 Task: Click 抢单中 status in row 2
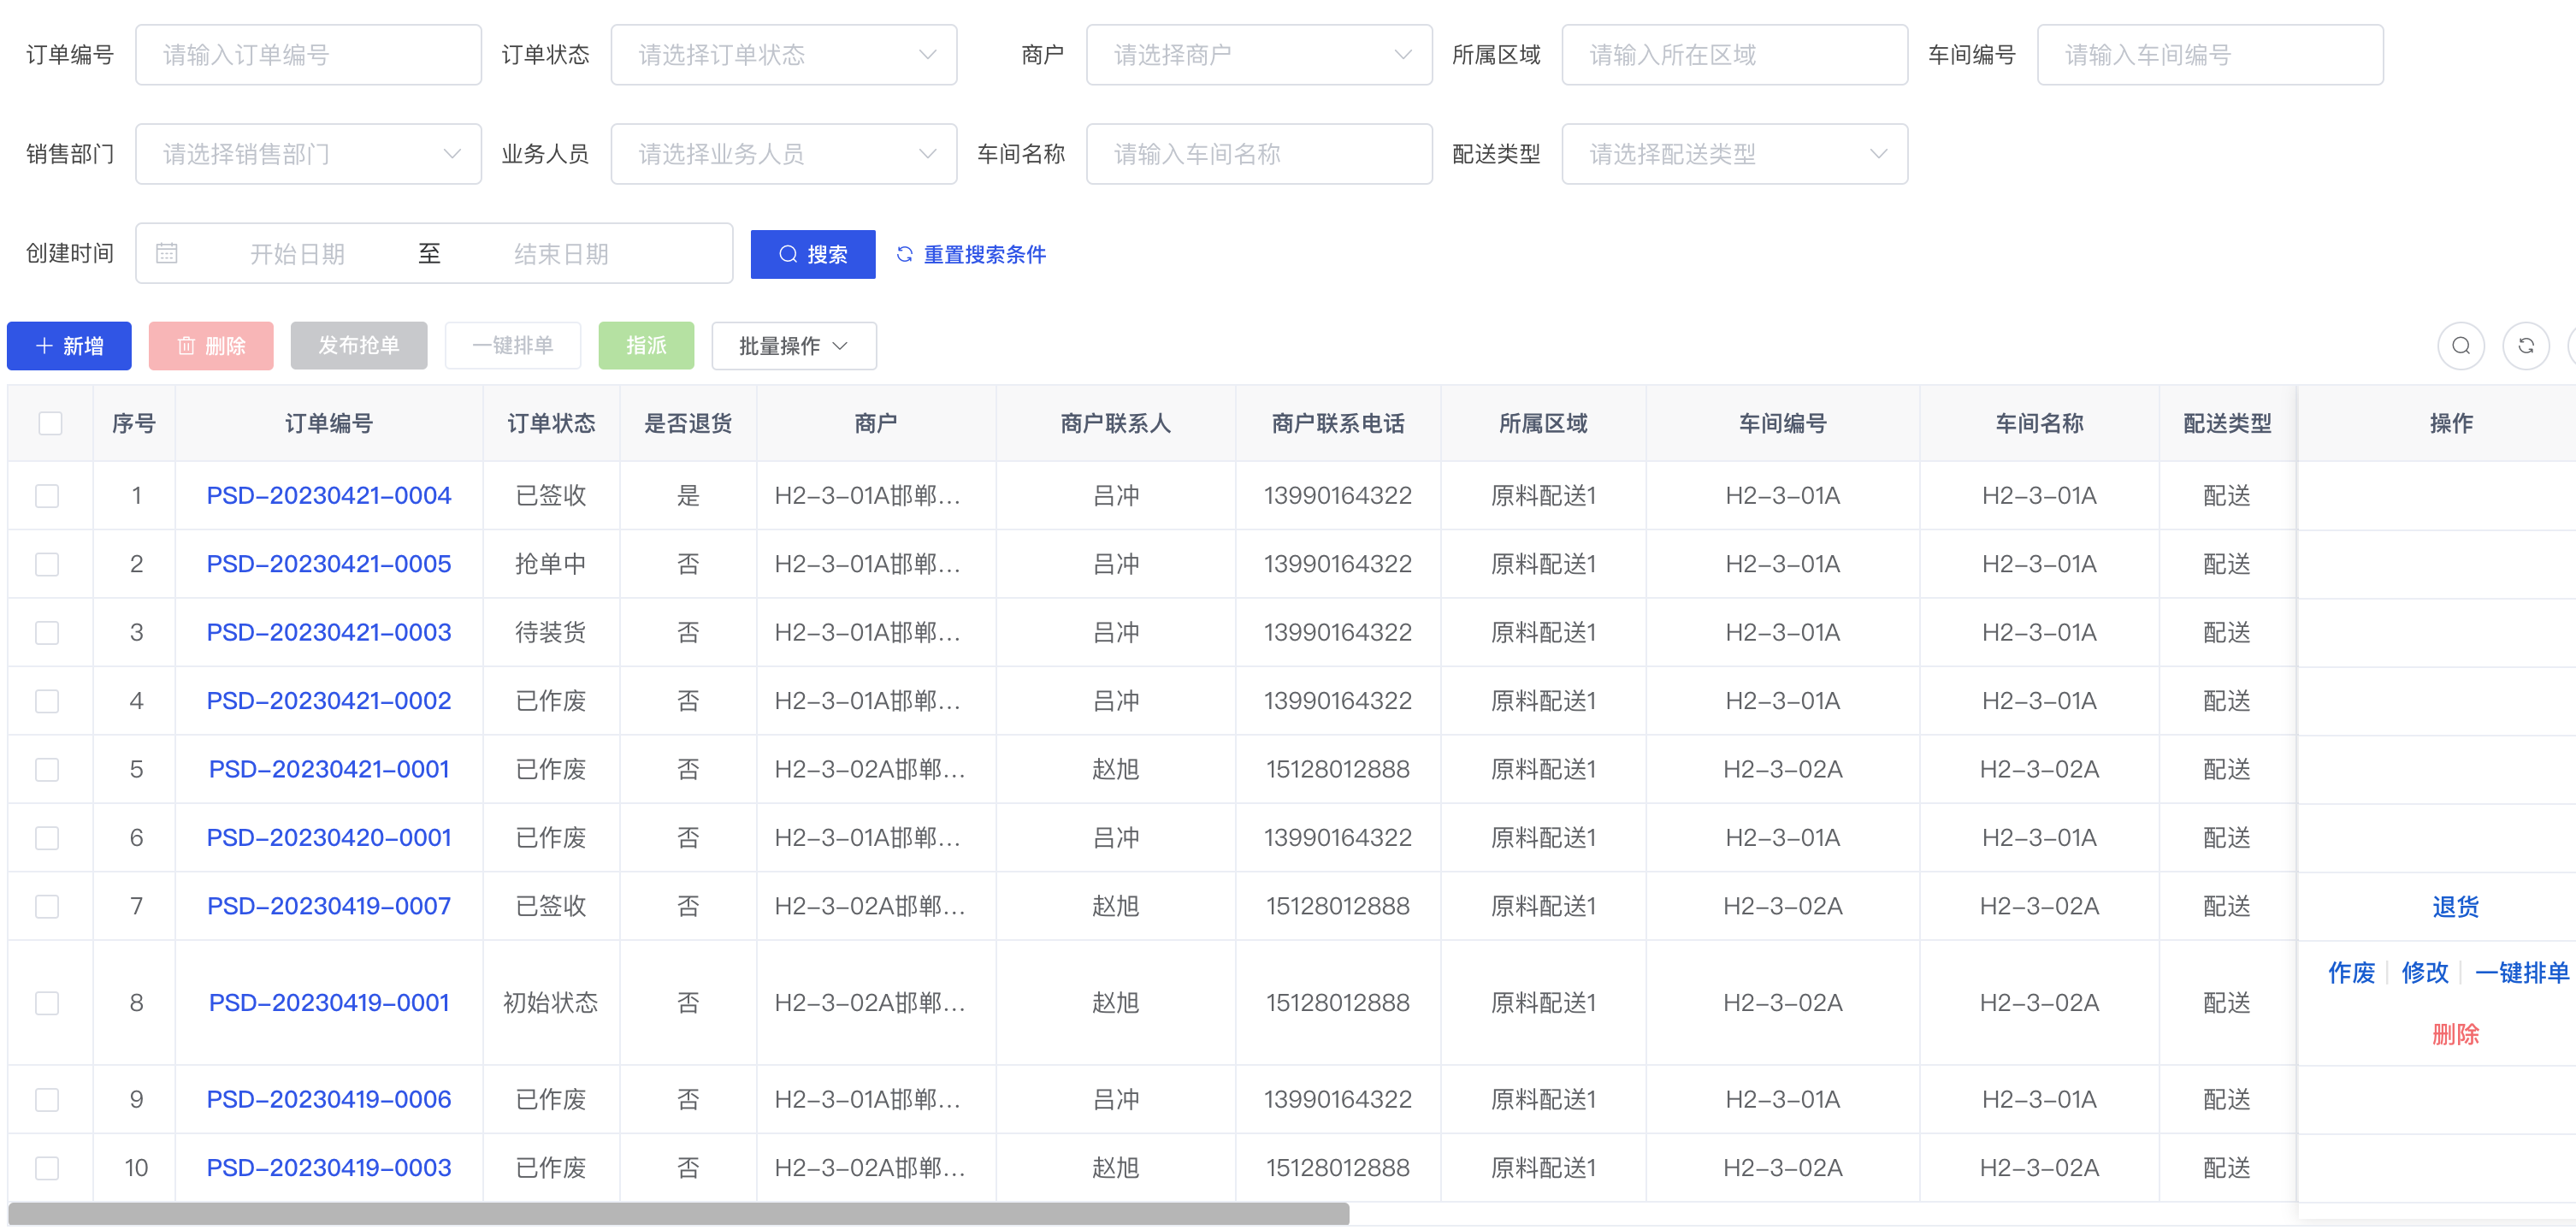(551, 565)
